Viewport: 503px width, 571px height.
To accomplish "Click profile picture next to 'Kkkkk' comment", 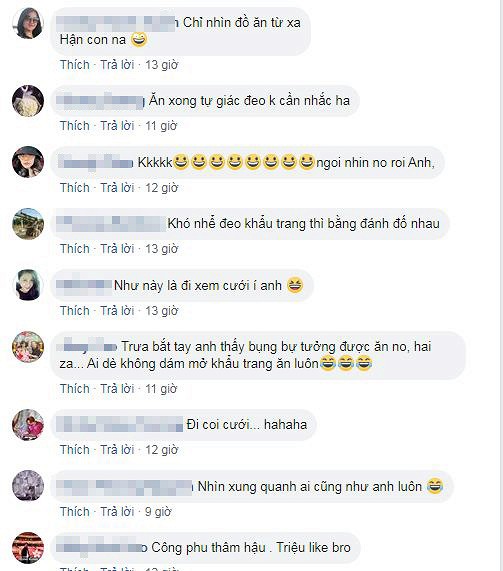I will point(28,162).
